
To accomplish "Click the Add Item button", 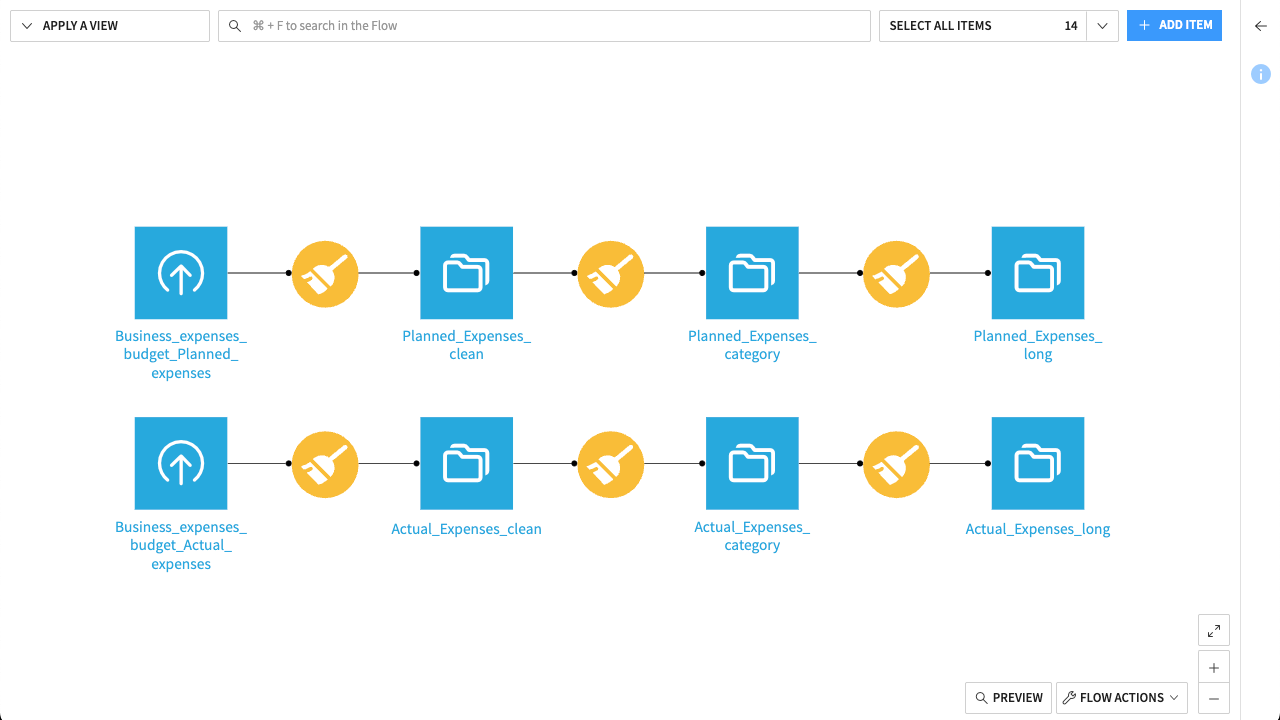I will click(x=1174, y=25).
